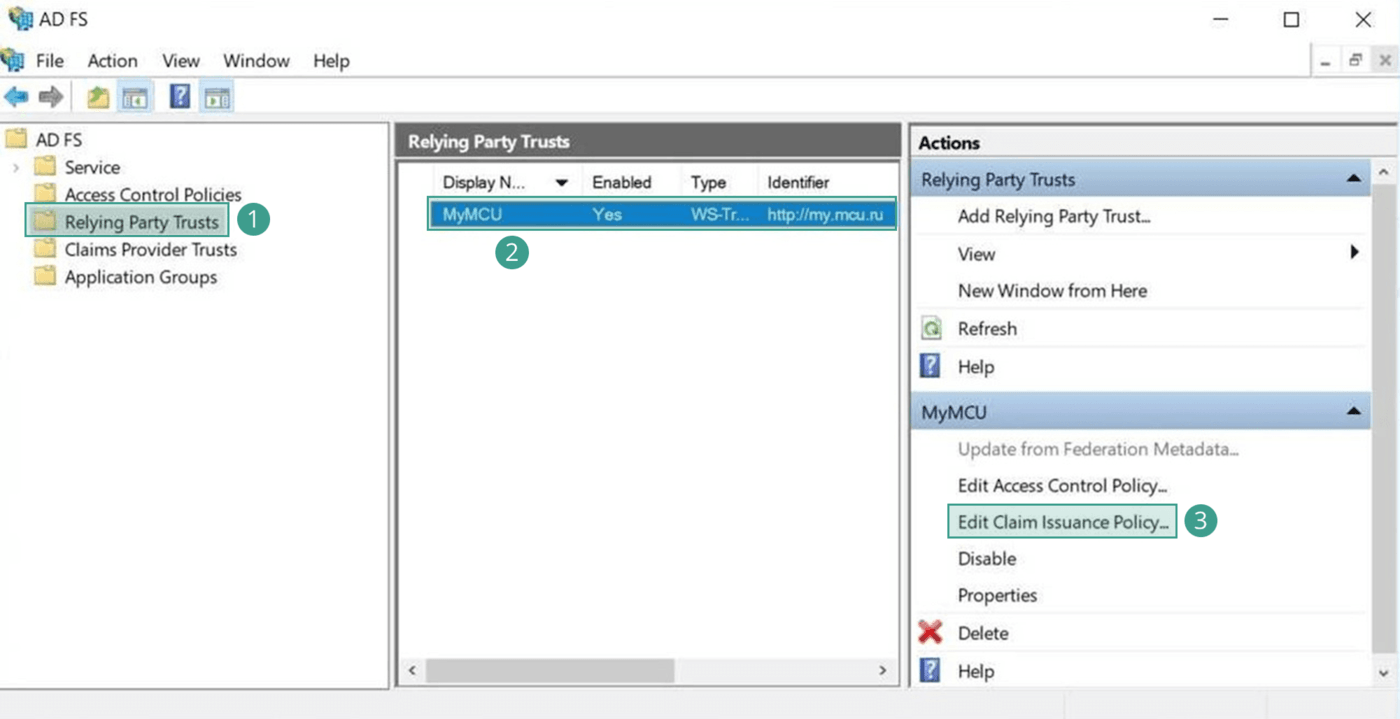The image size is (1400, 719).
Task: Toggle the Show/Hide Action Pane icon
Action: pos(217,97)
